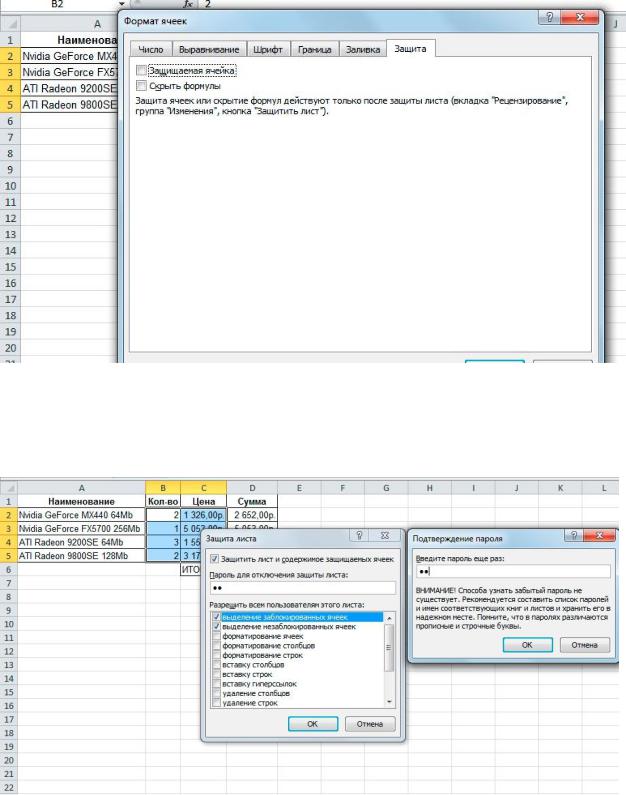Switch to the Выравнивание tab
This screenshot has height=795, width=626.
pos(209,49)
